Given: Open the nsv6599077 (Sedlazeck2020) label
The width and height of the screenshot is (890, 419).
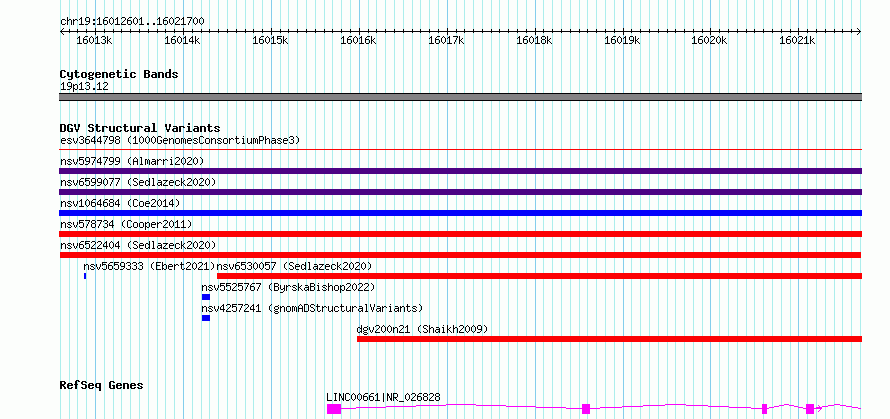Looking at the screenshot, I should click(x=138, y=182).
